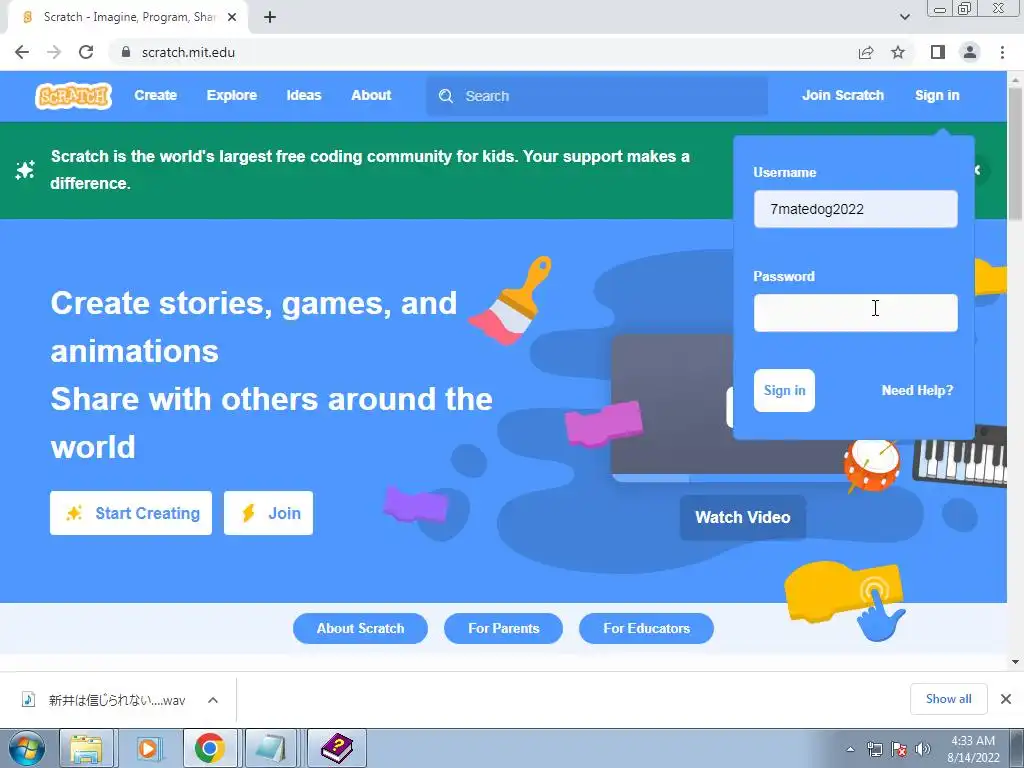Click the page vertical scrollbar thumb
Viewport: 1024px width, 768px height.
[x=1016, y=153]
